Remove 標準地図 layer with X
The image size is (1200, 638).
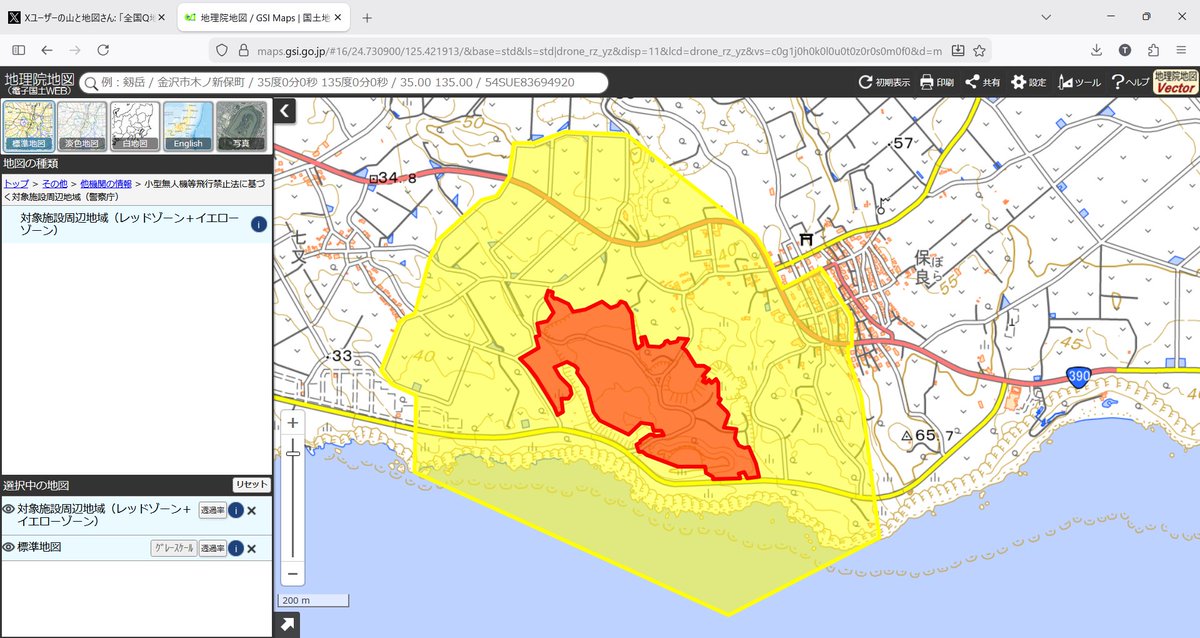[x=252, y=549]
